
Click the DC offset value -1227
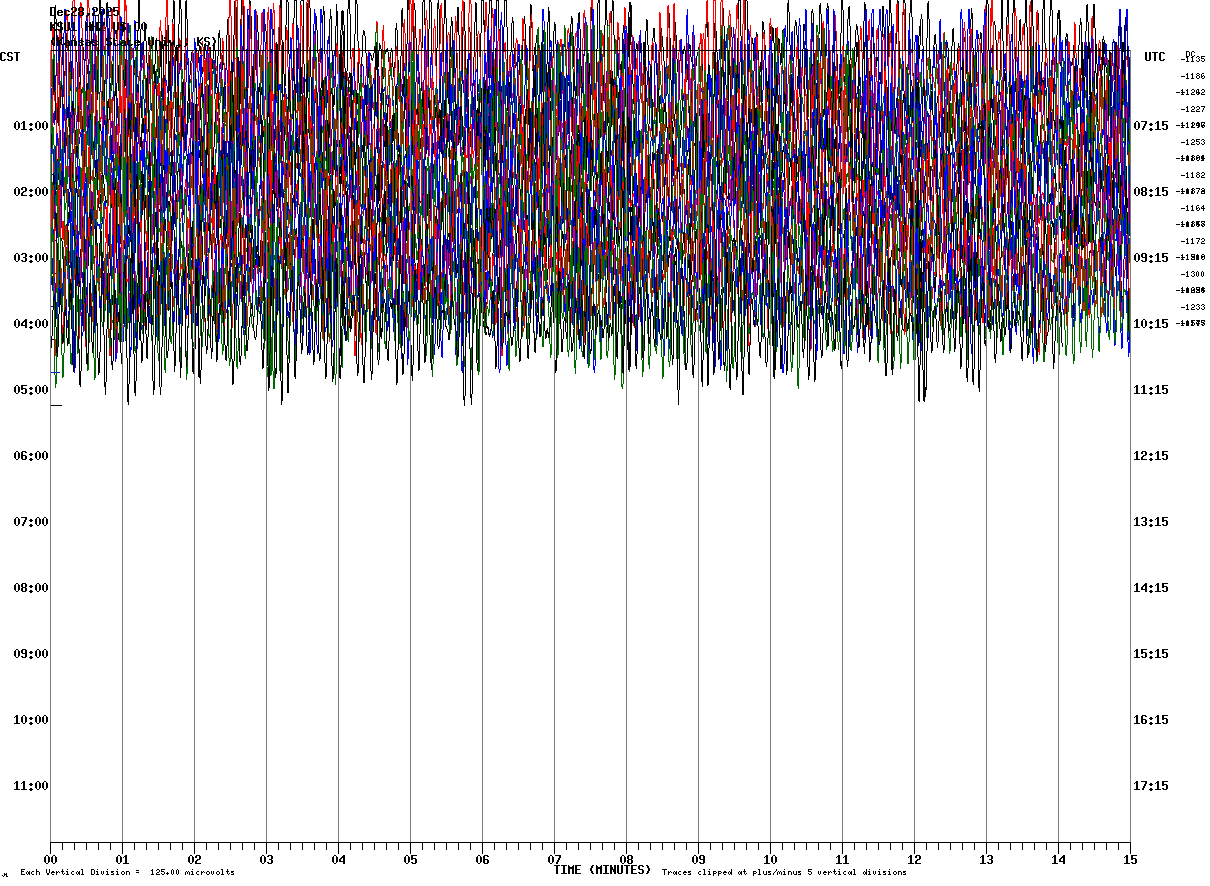click(1193, 109)
